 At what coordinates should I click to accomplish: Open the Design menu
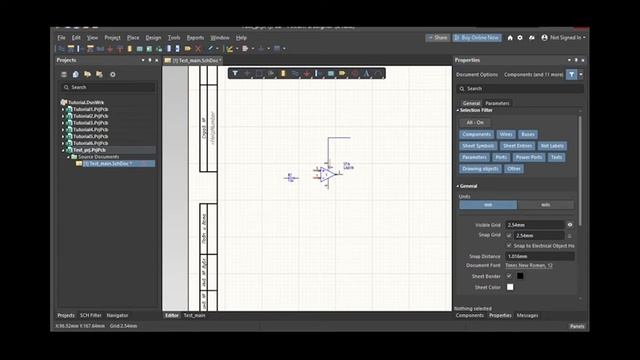[153, 38]
